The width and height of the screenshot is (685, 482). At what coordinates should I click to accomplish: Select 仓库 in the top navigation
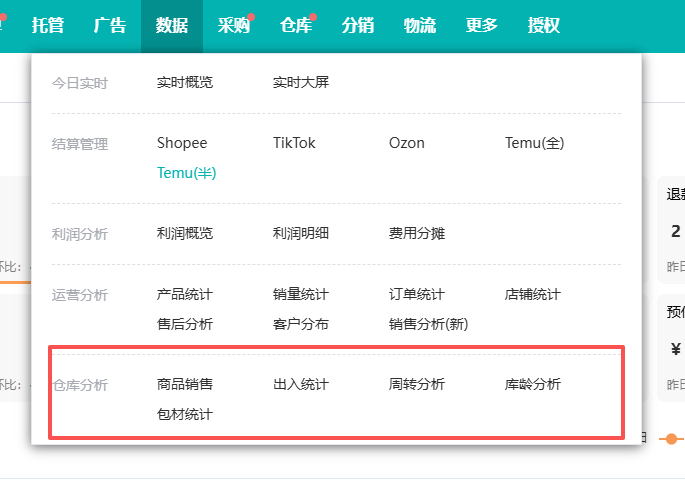tap(295, 25)
